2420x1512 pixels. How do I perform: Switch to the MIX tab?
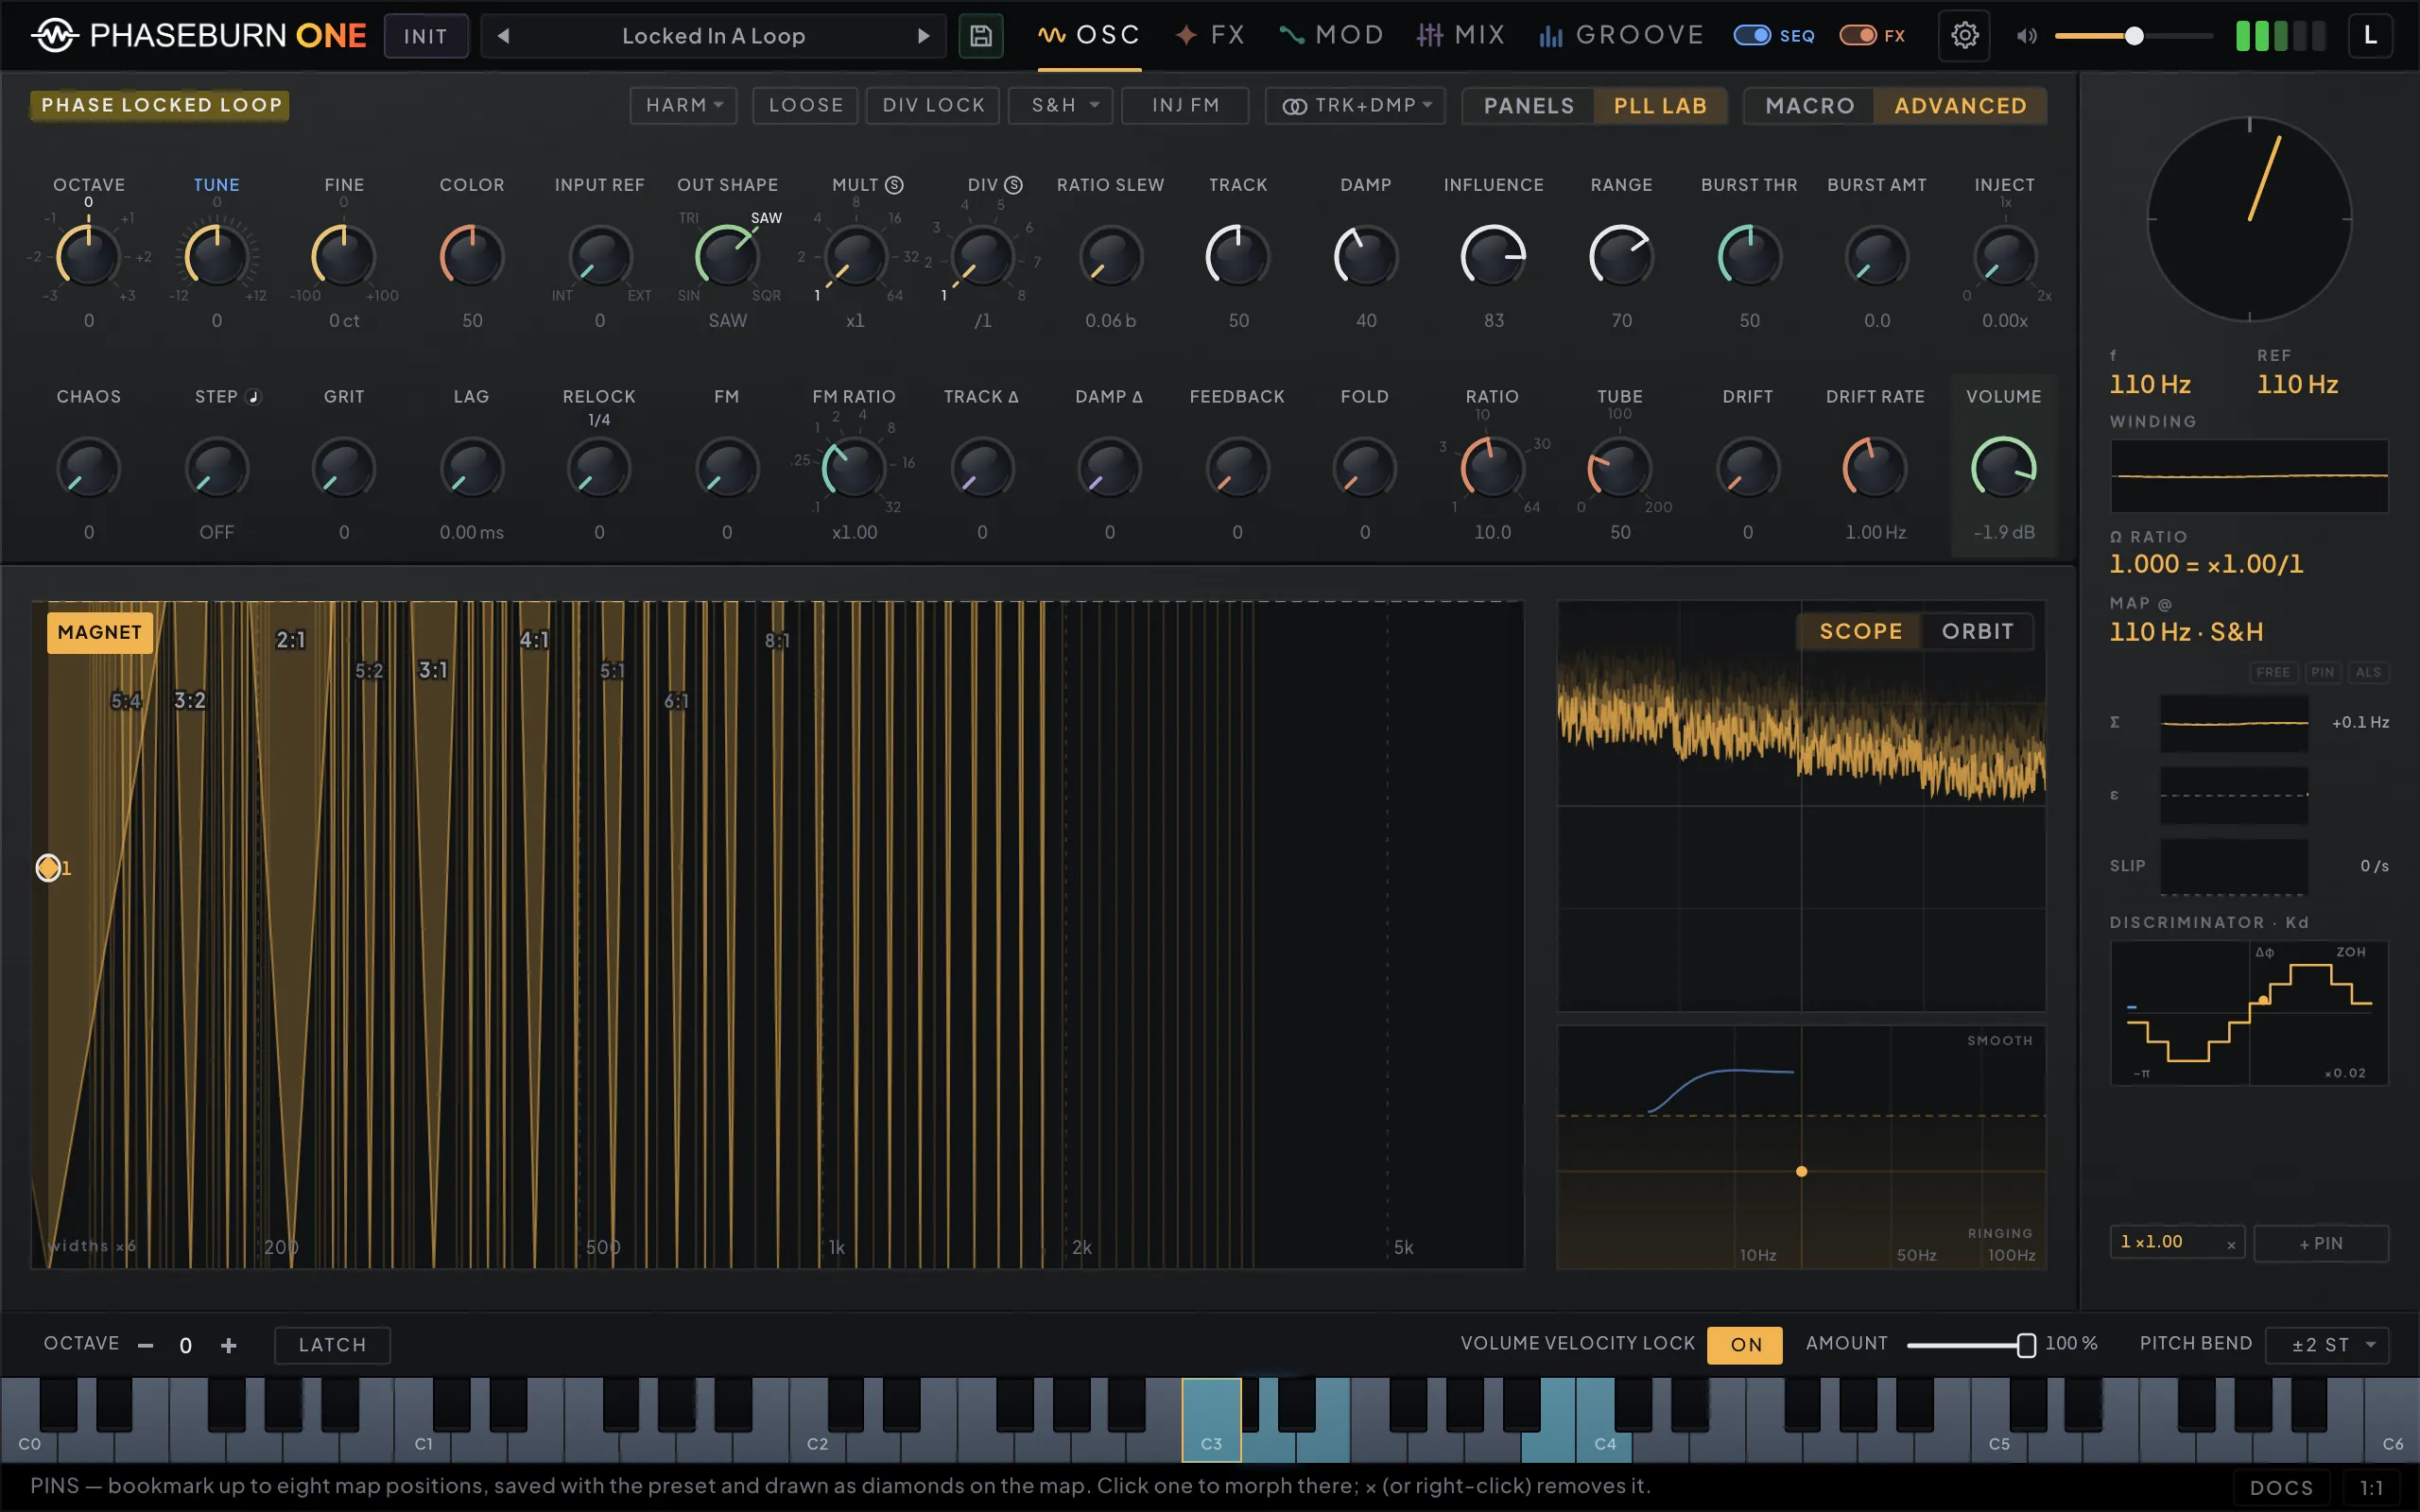(x=1461, y=36)
